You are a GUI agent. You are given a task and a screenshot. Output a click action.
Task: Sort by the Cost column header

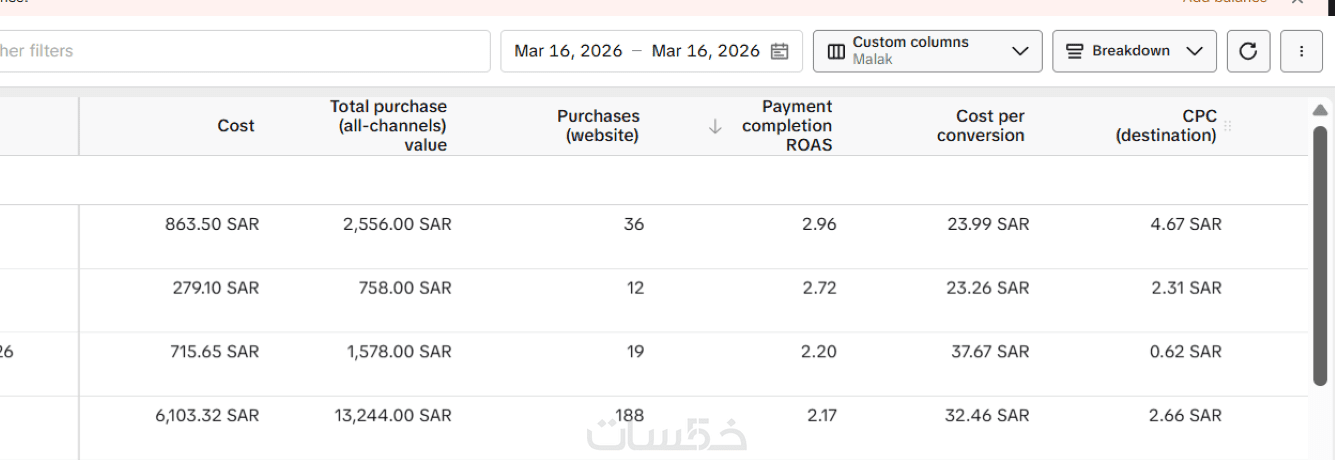point(236,126)
